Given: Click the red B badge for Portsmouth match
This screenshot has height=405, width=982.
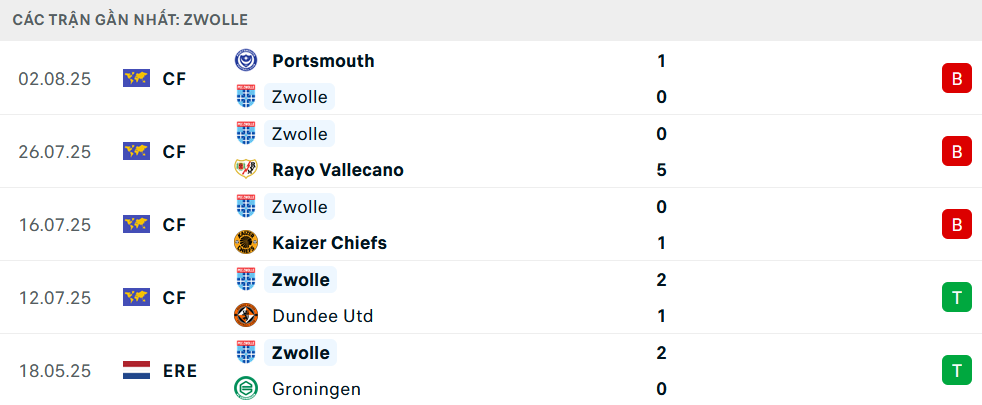Looking at the screenshot, I should point(956,79).
